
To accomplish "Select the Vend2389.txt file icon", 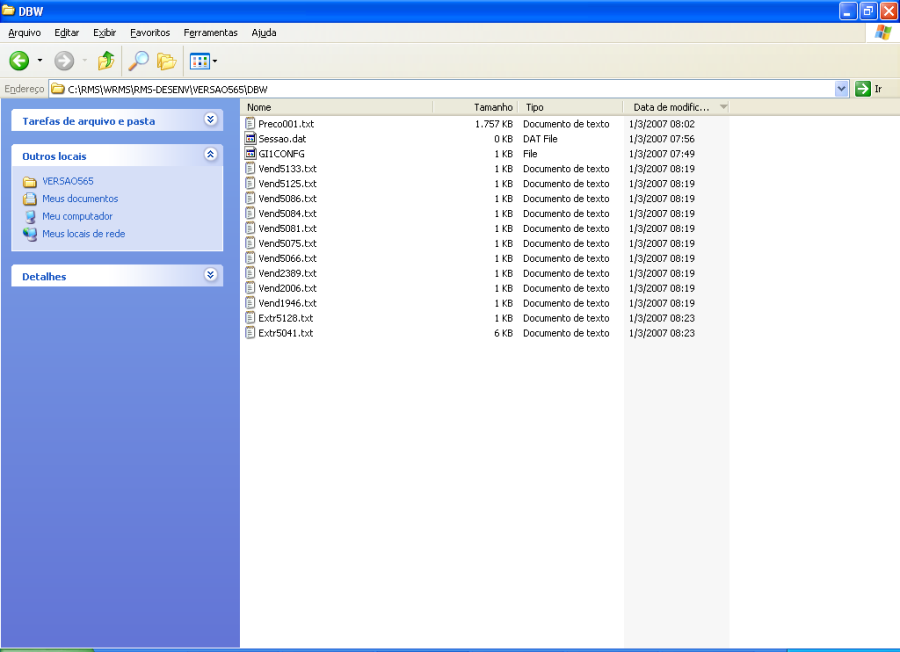I will click(x=250, y=273).
